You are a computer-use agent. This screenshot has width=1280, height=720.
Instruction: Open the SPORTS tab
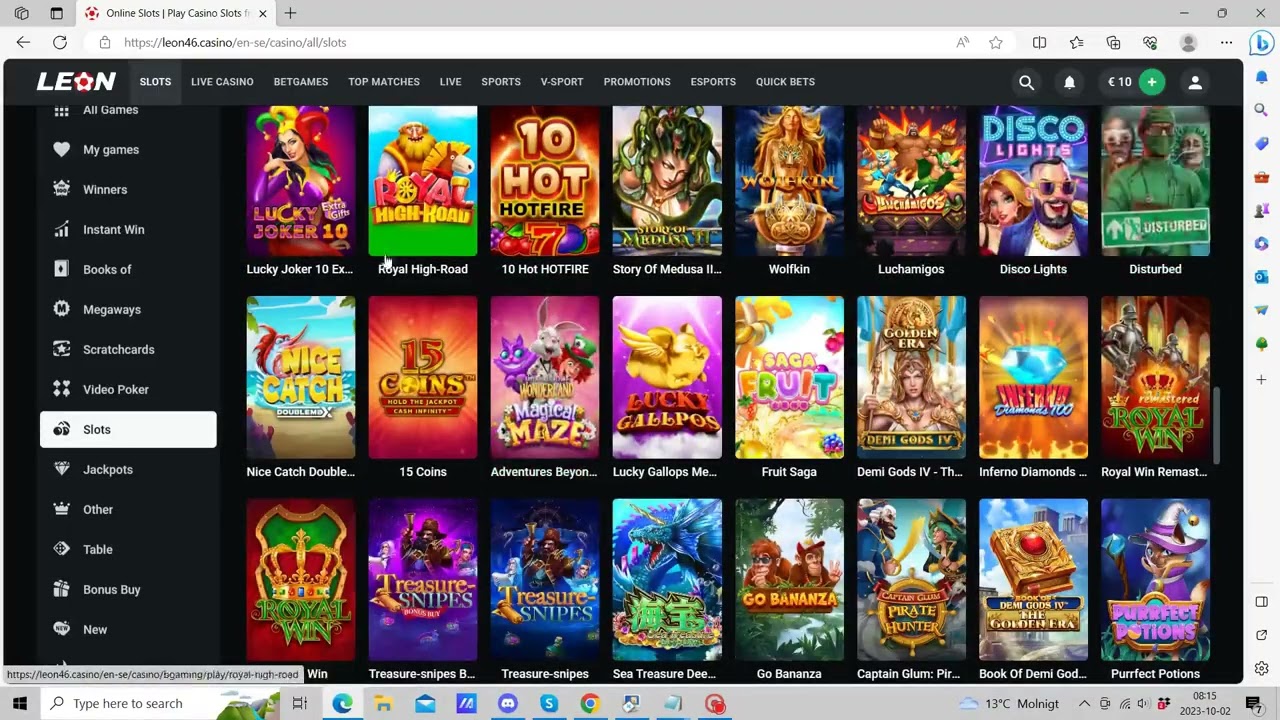tap(501, 82)
